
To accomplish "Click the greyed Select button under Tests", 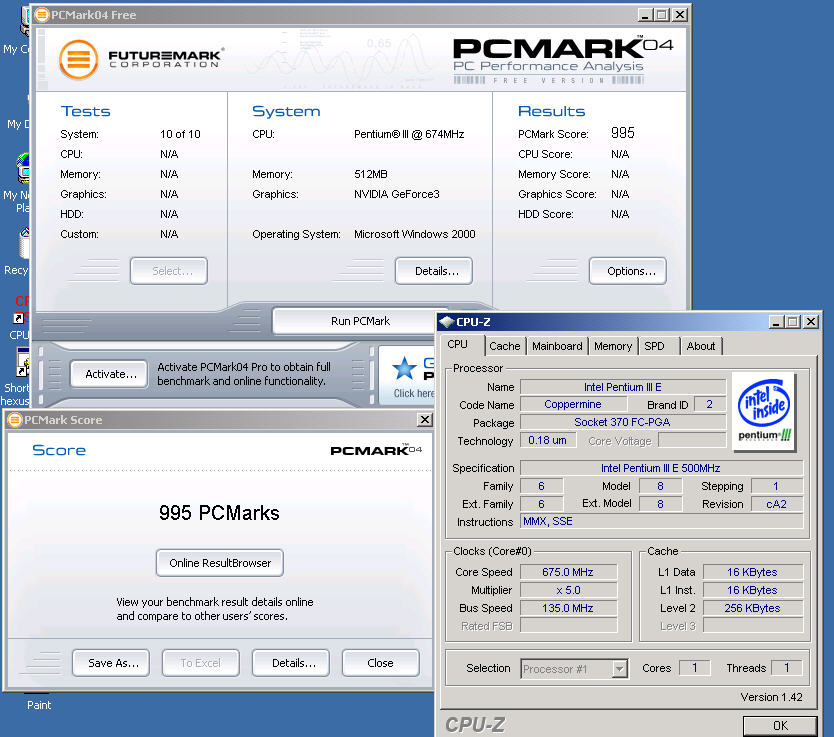I will [x=169, y=271].
